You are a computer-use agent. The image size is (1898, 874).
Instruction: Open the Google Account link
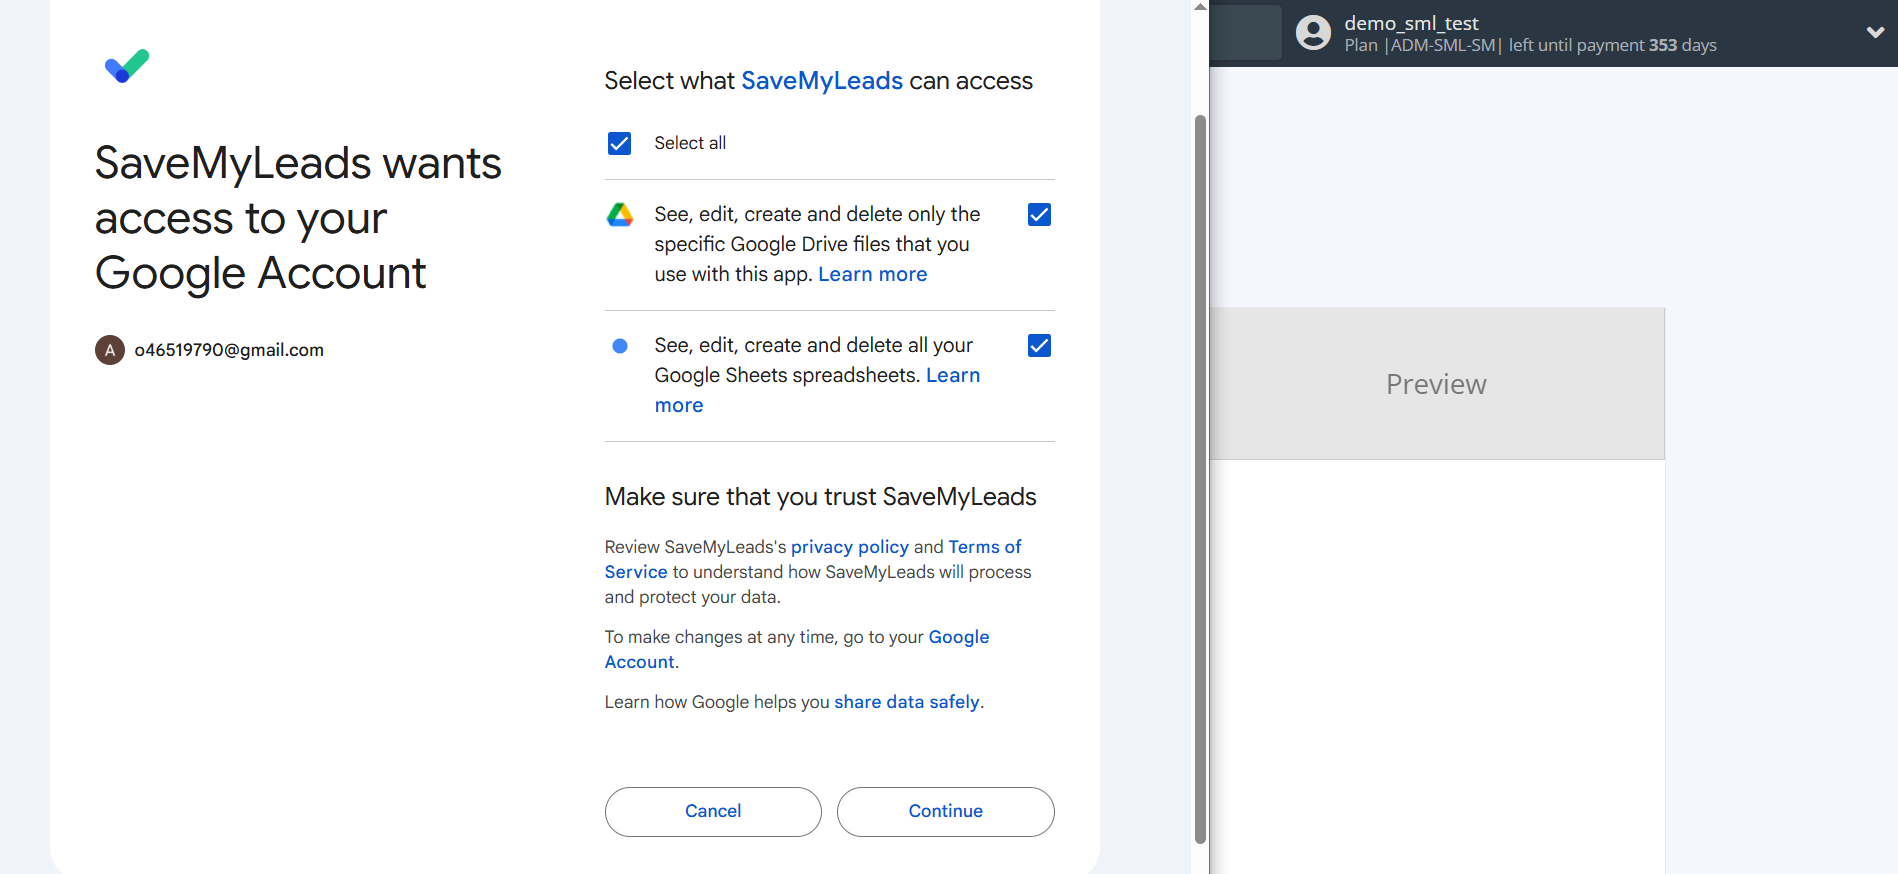tap(958, 637)
